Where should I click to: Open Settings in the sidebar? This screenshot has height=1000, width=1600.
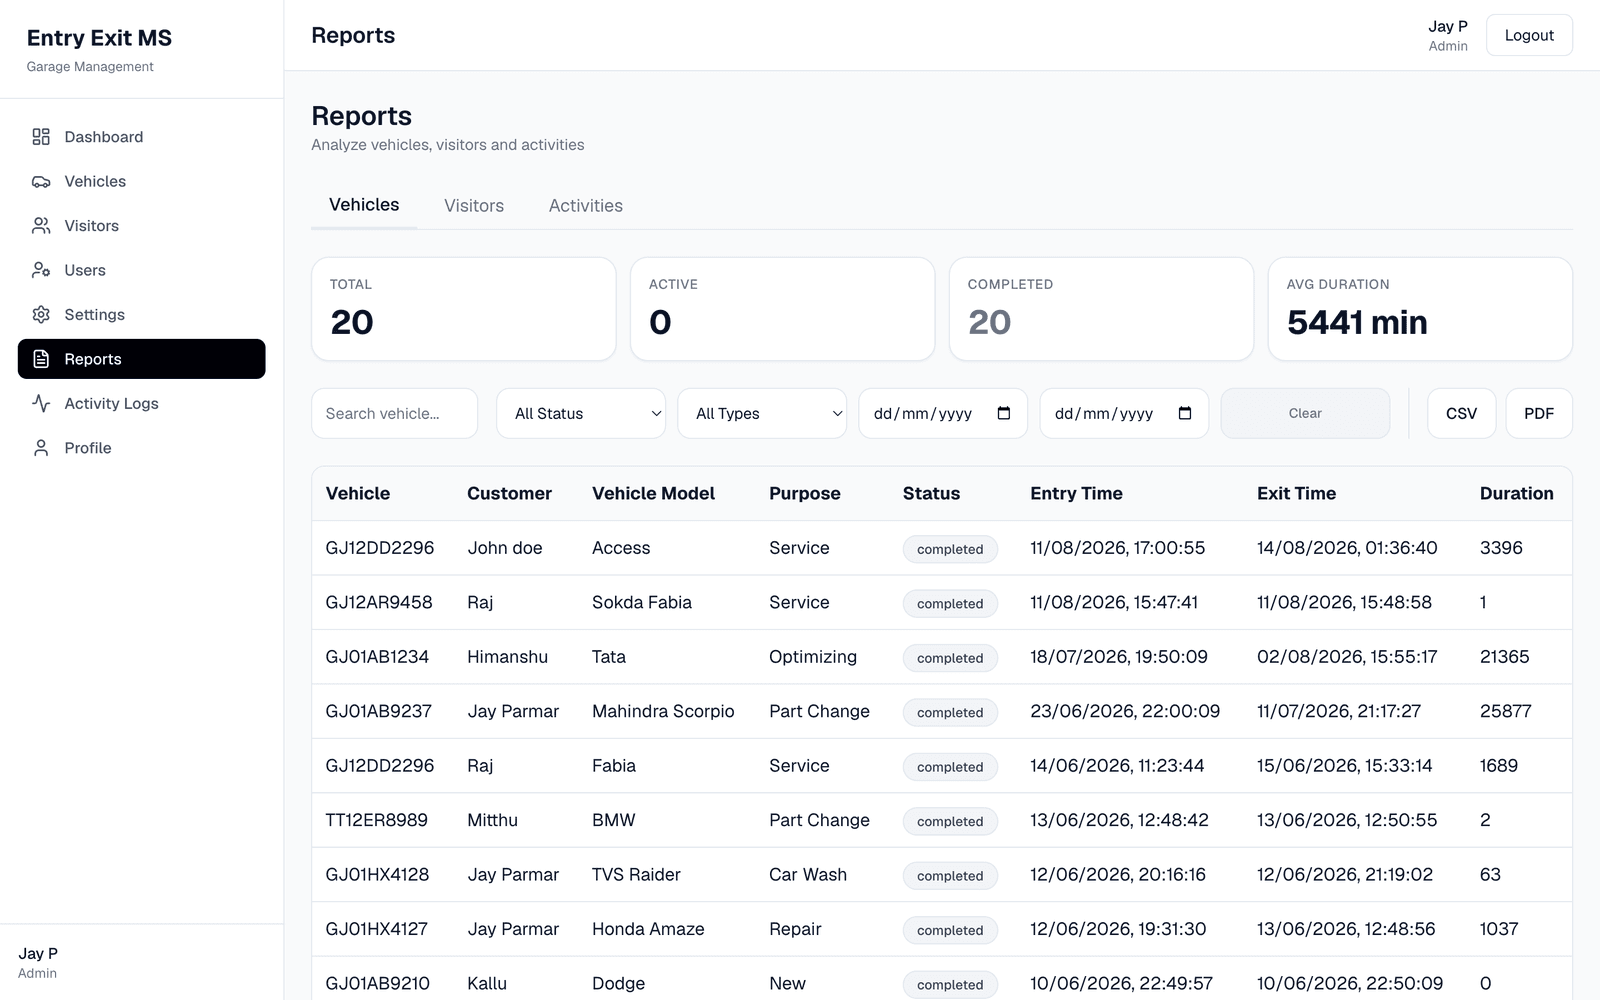[x=142, y=314]
